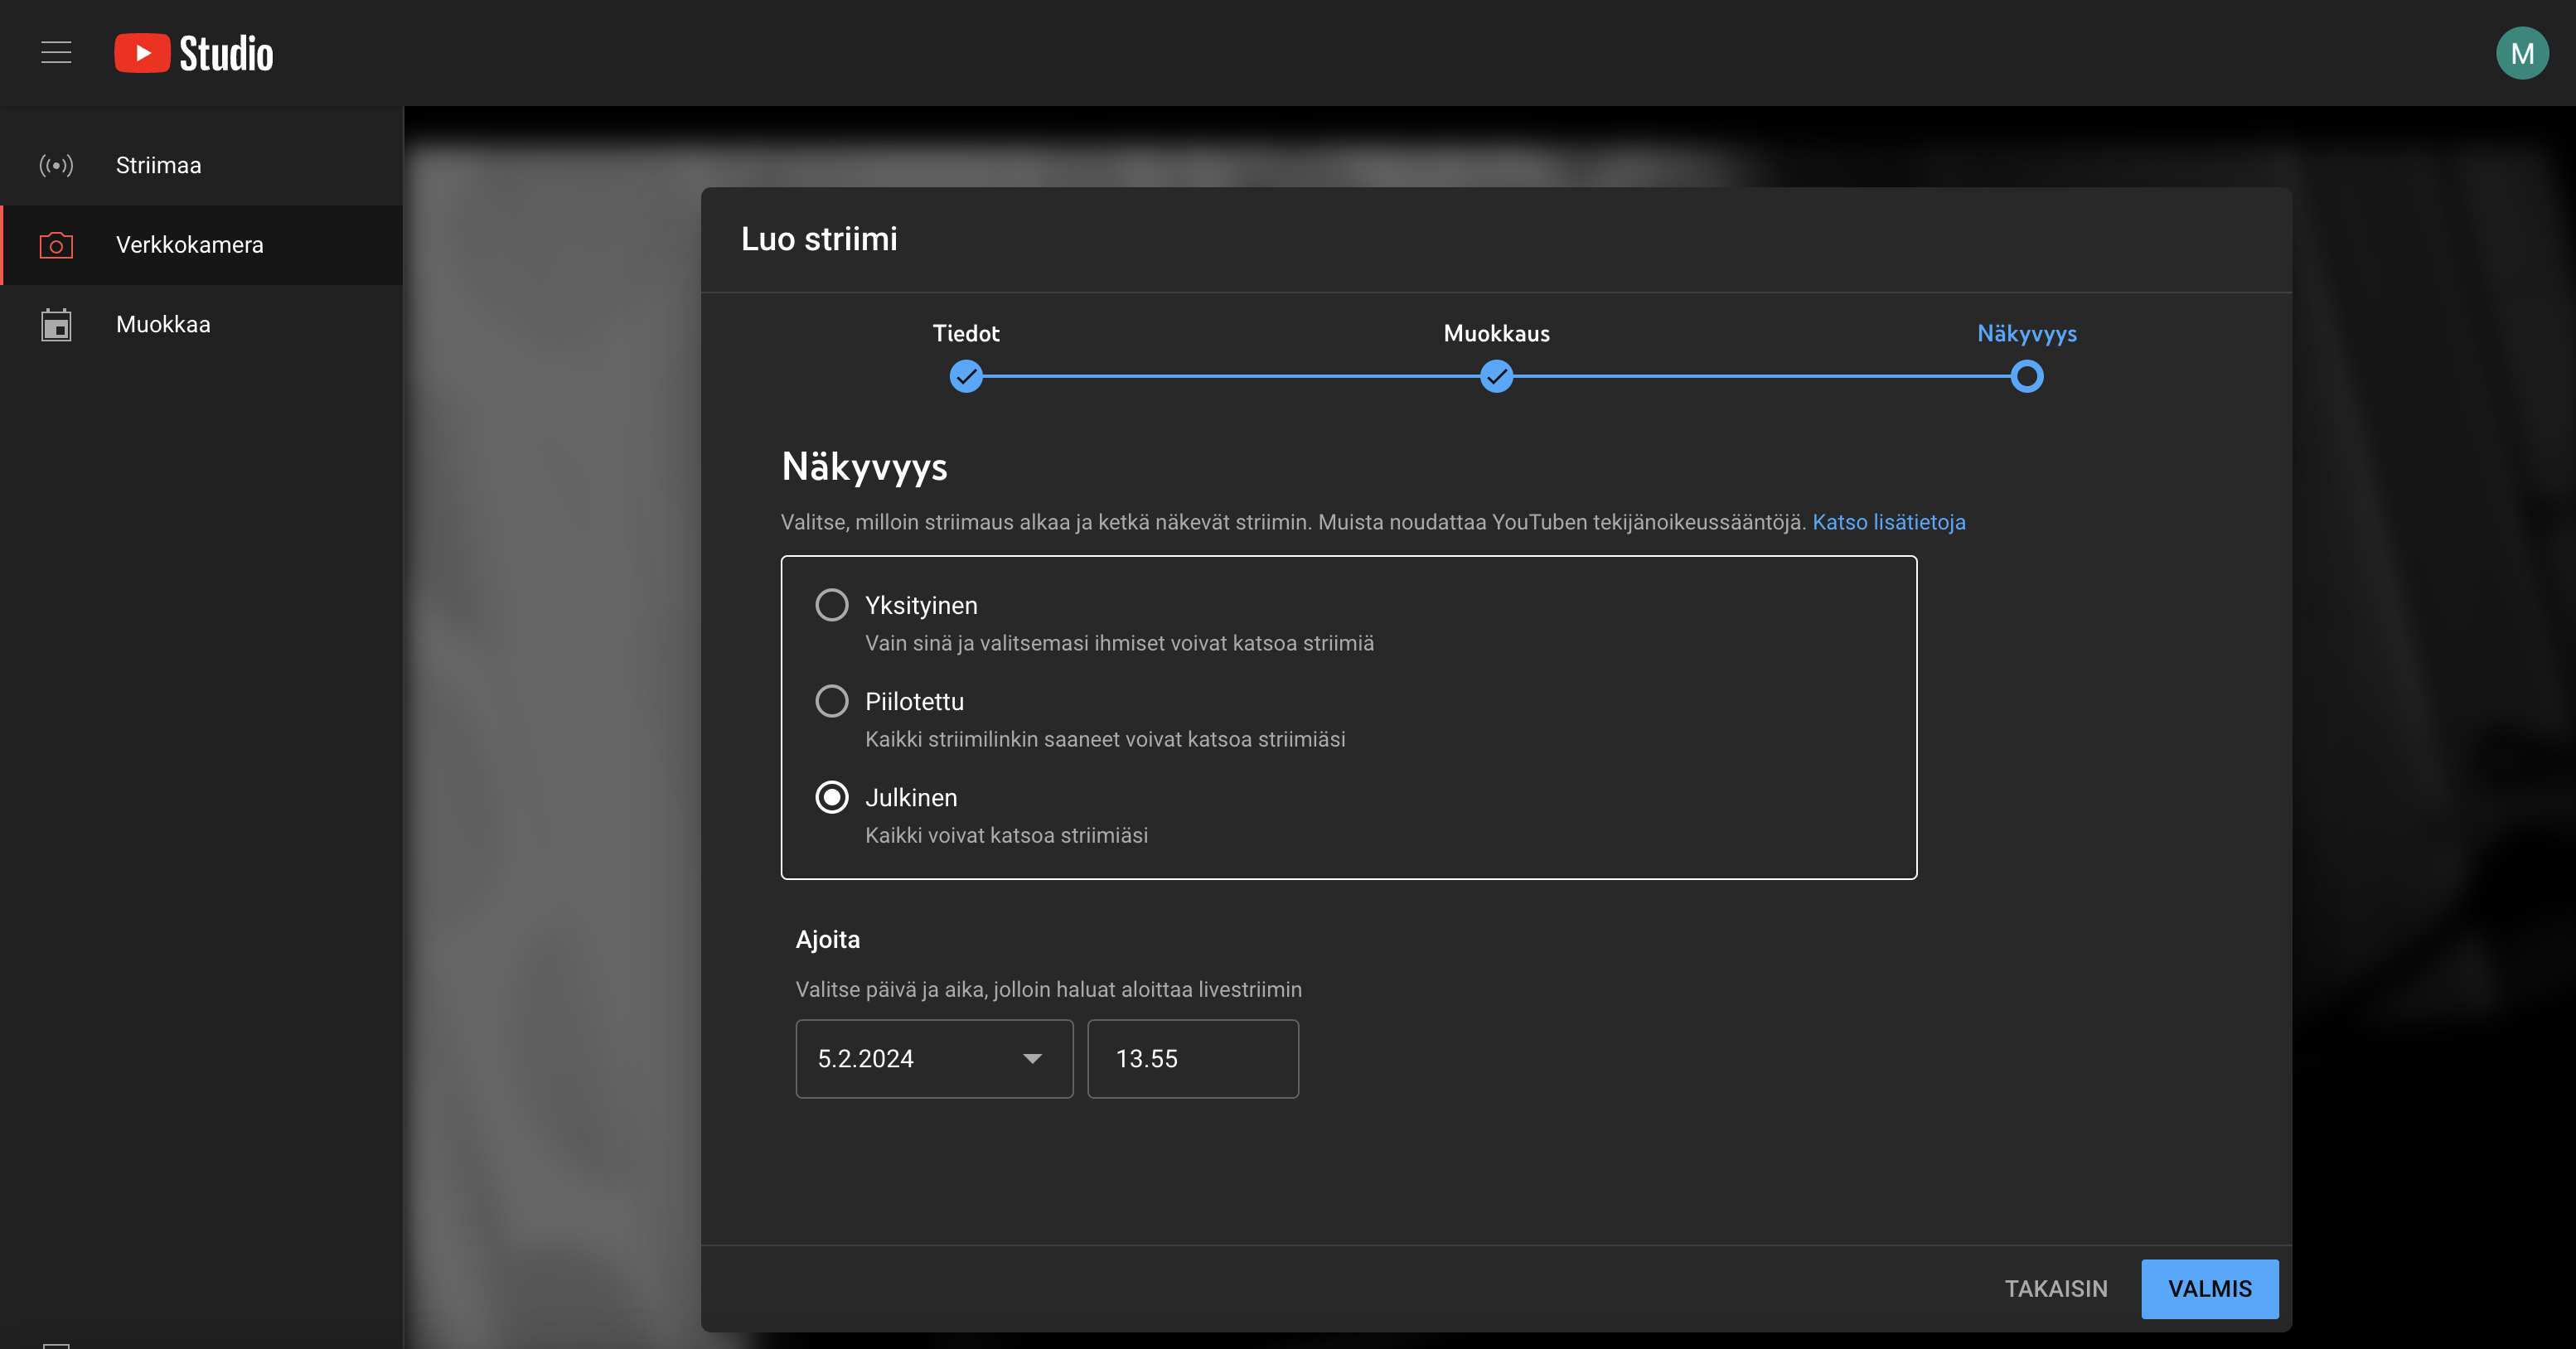Open the Striimaa sidebar item
The width and height of the screenshot is (2576, 1349).
tap(158, 165)
